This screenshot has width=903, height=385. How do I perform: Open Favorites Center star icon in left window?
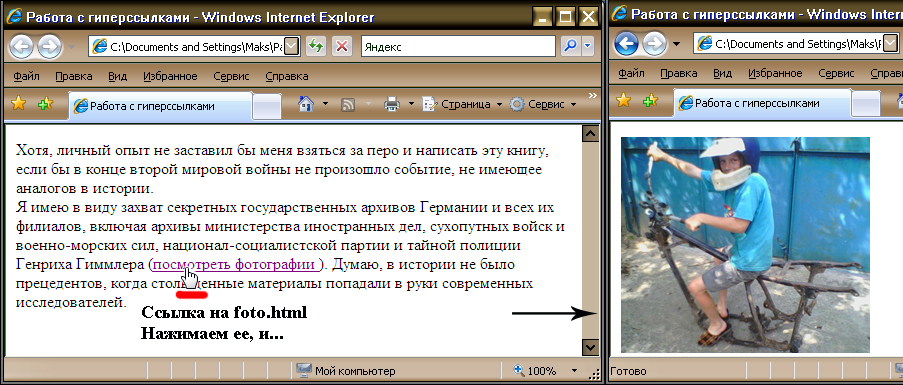pyautogui.click(x=18, y=104)
